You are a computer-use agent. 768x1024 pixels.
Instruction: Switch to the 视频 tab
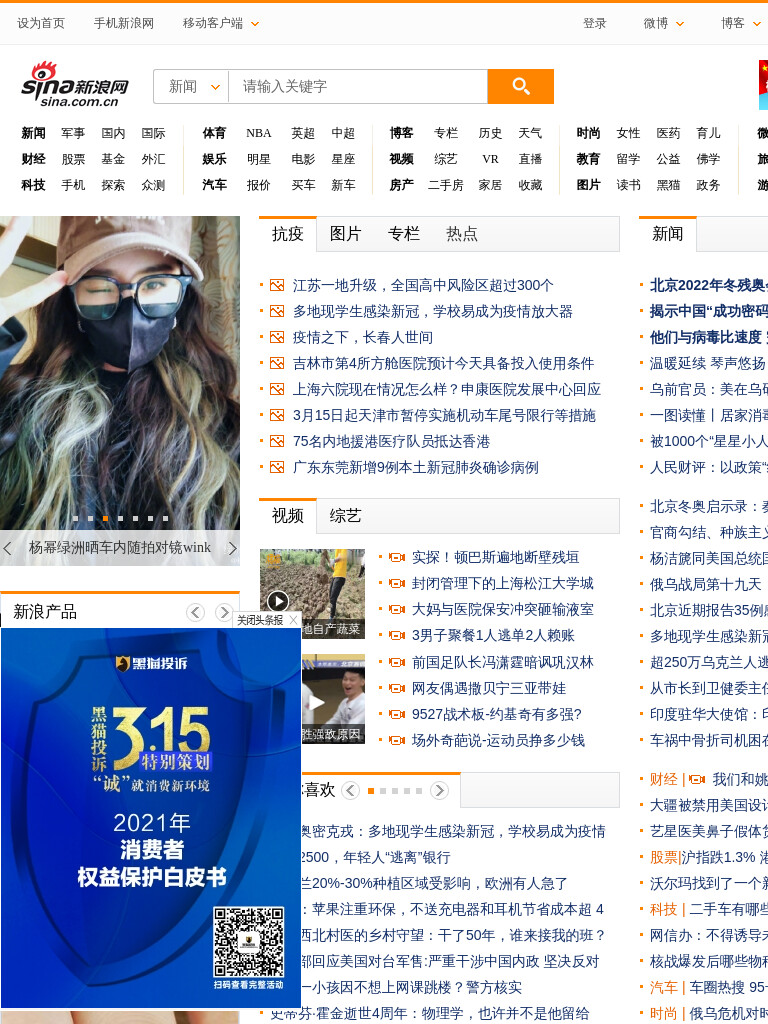point(288,516)
